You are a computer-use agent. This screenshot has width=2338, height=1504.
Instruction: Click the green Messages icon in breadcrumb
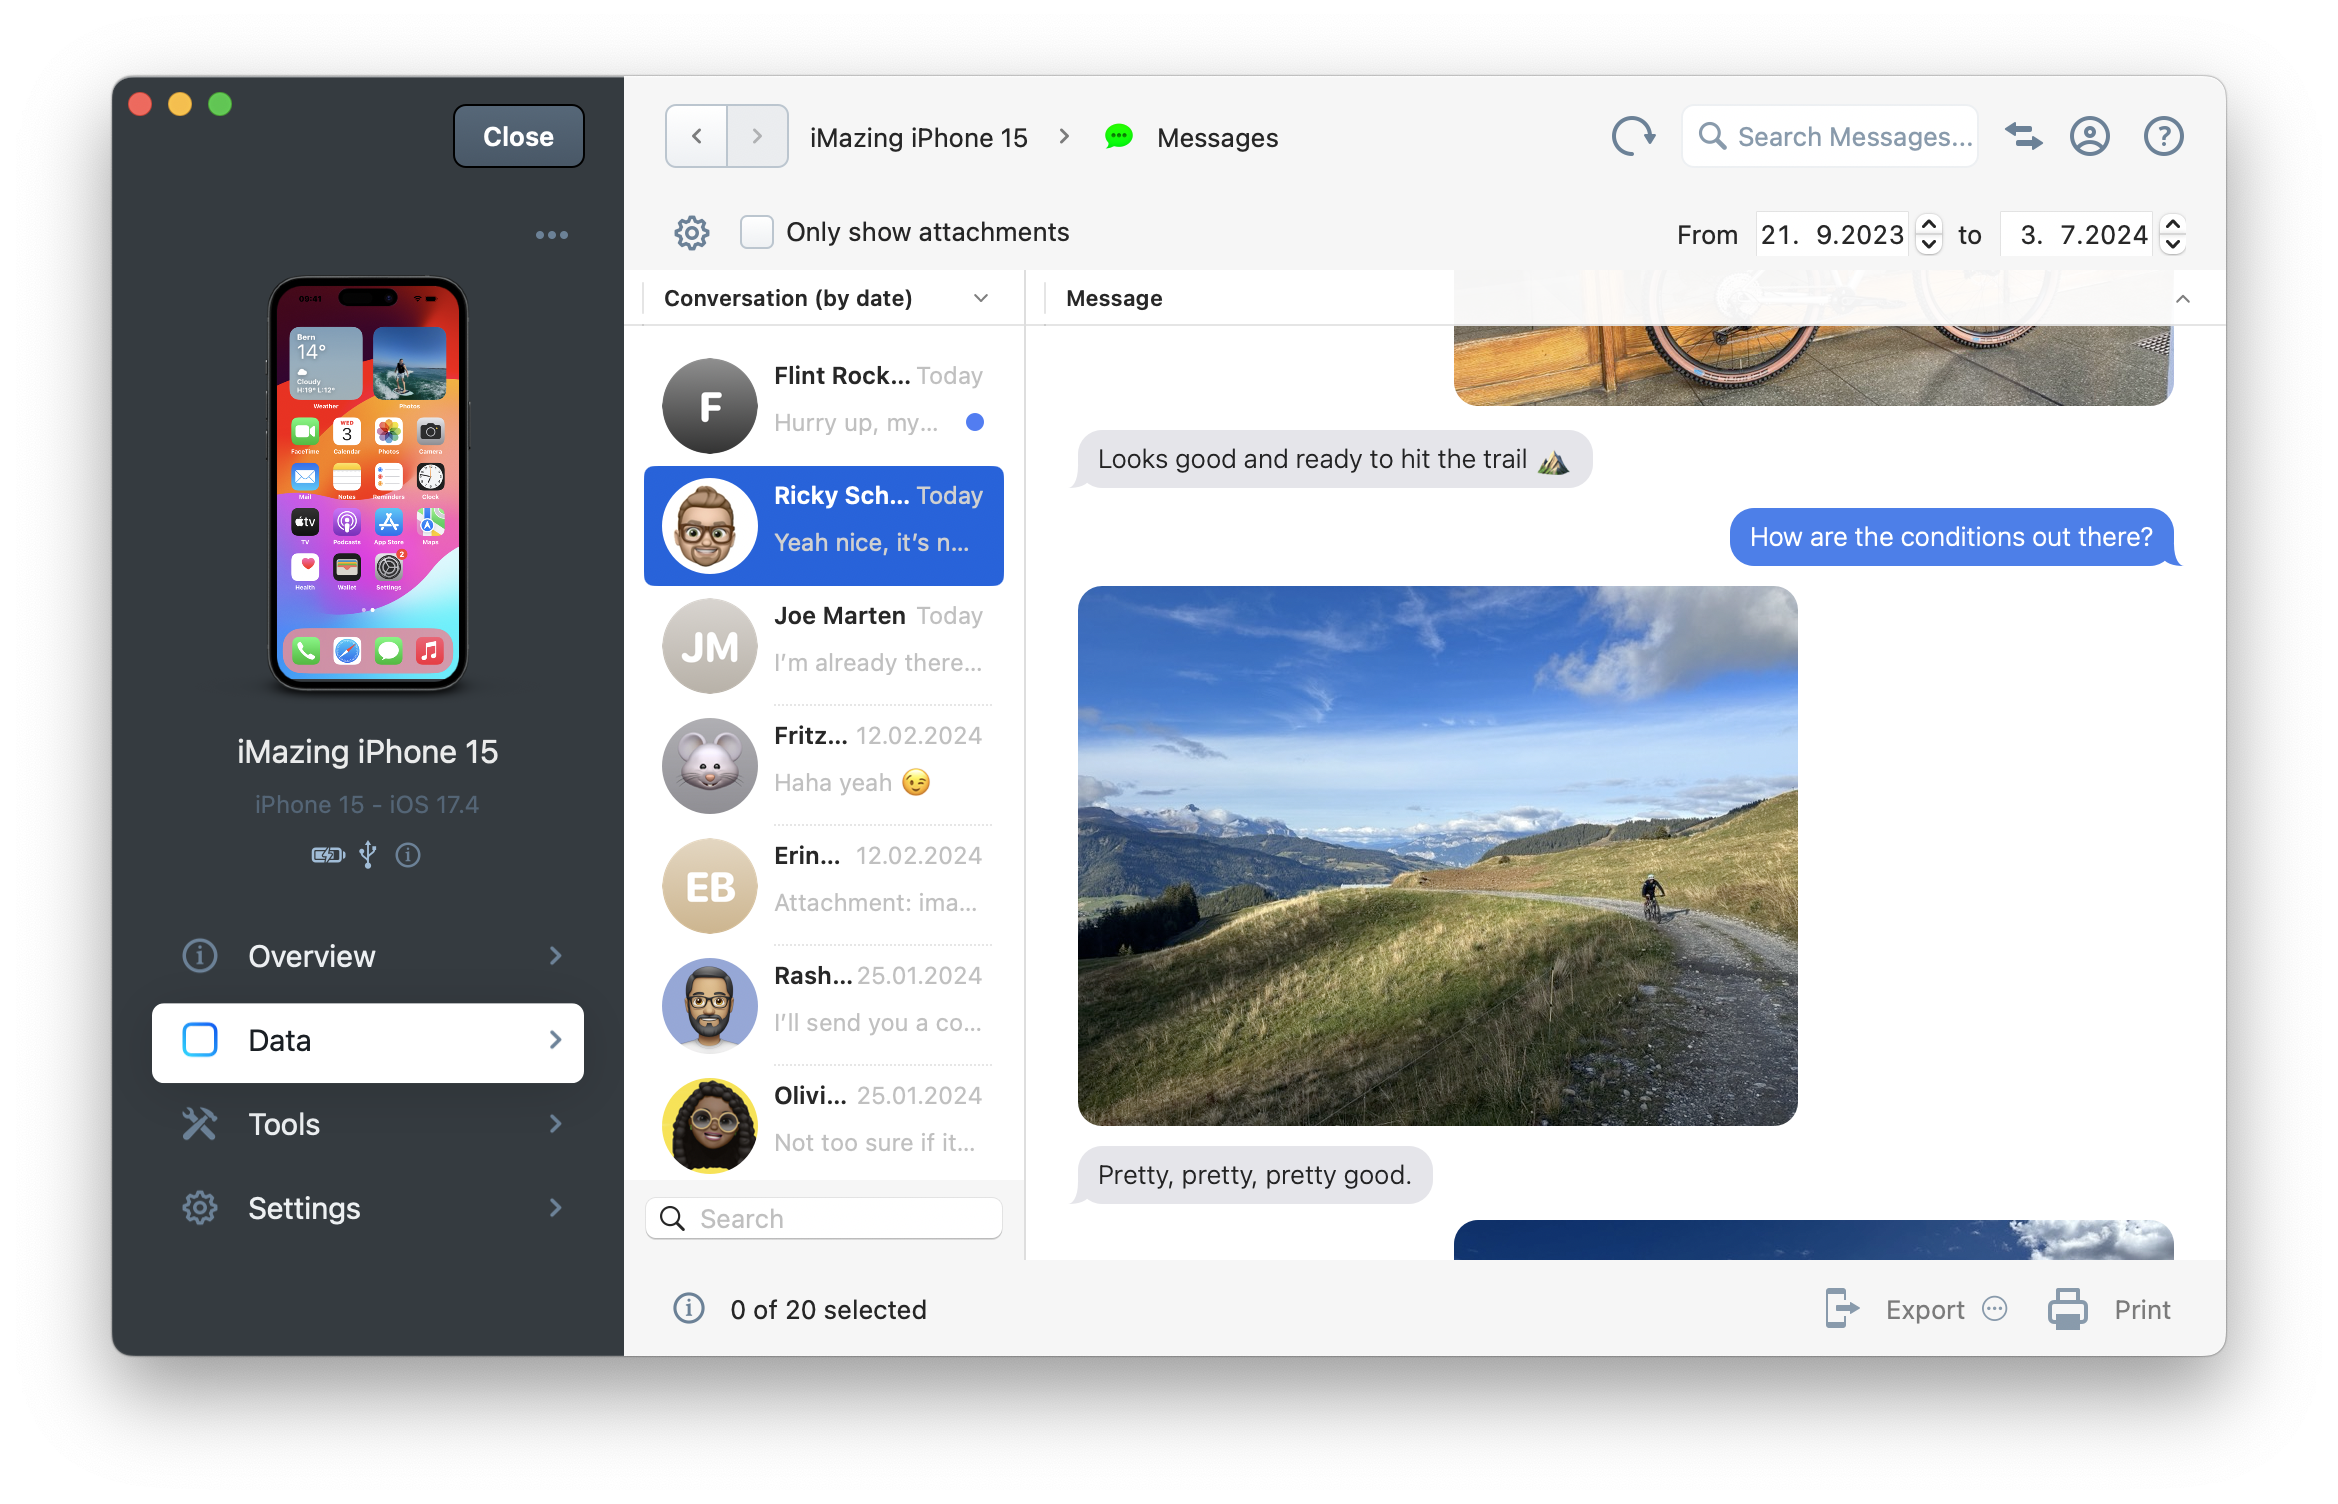[1118, 136]
